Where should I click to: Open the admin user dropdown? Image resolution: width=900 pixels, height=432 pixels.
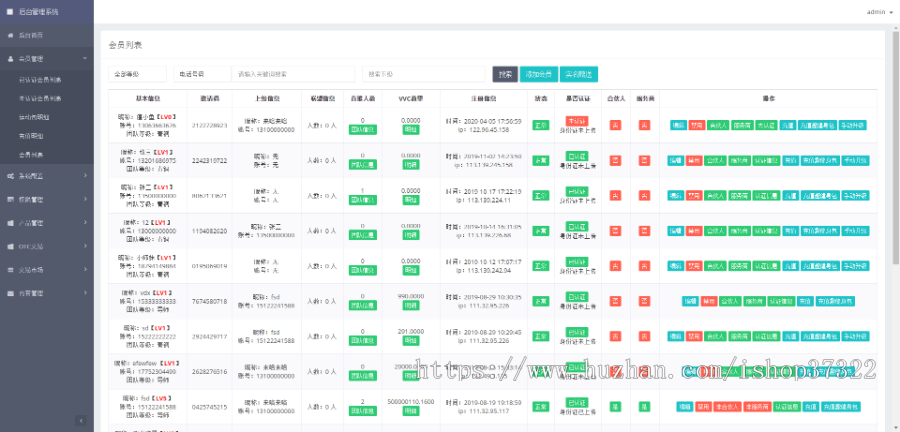[879, 11]
